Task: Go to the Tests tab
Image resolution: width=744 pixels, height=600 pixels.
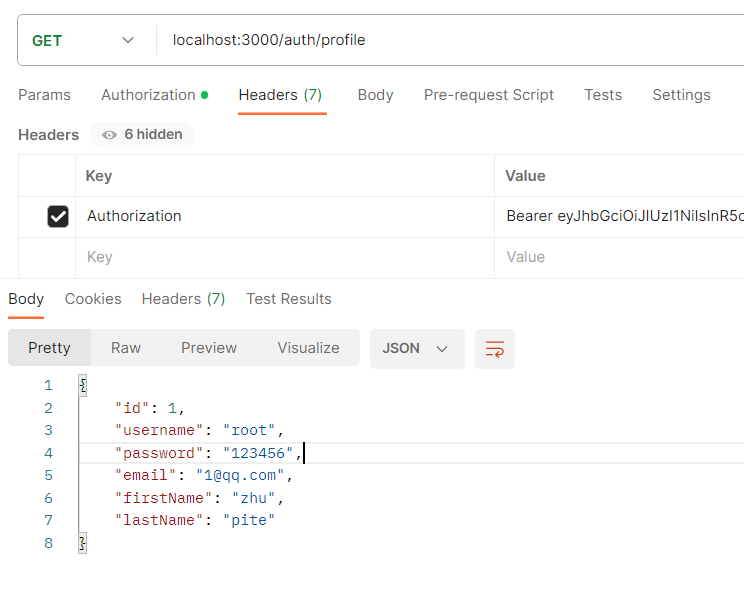Action: click(x=603, y=95)
